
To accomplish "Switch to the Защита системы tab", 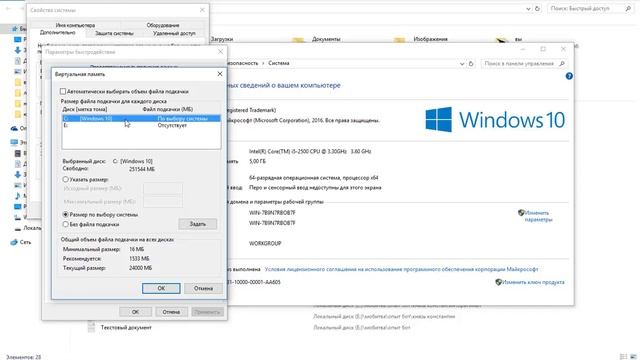I will point(114,33).
